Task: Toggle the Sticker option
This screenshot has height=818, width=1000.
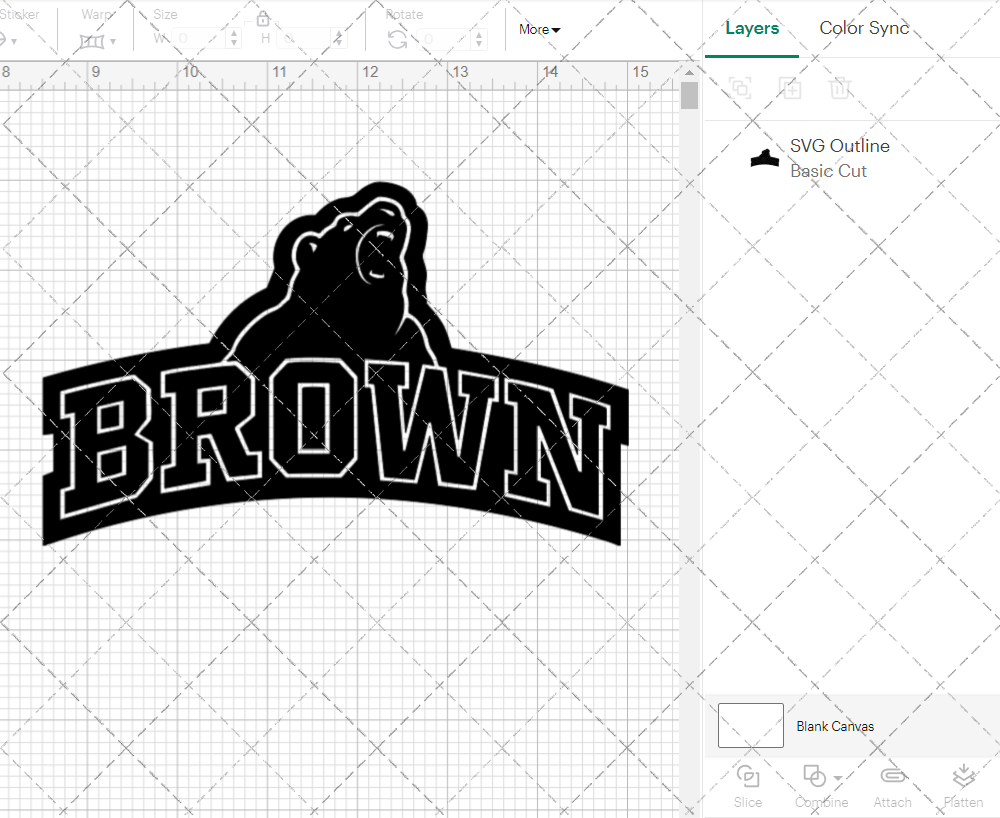Action: 8,40
